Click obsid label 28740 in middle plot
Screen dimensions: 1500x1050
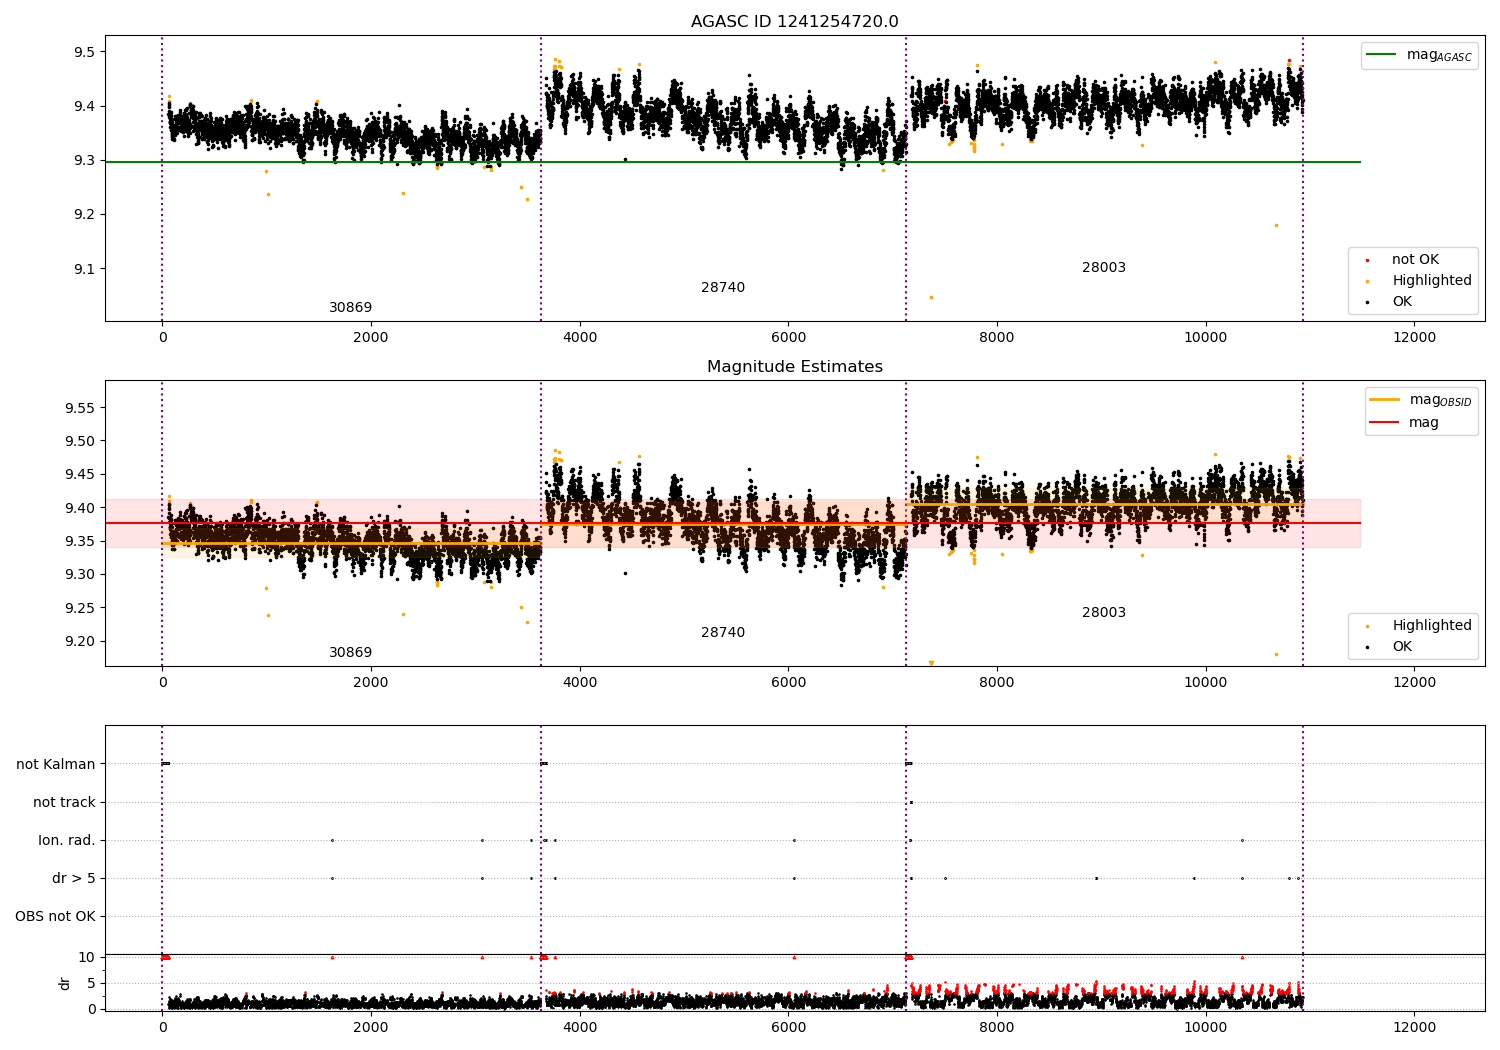tap(723, 633)
